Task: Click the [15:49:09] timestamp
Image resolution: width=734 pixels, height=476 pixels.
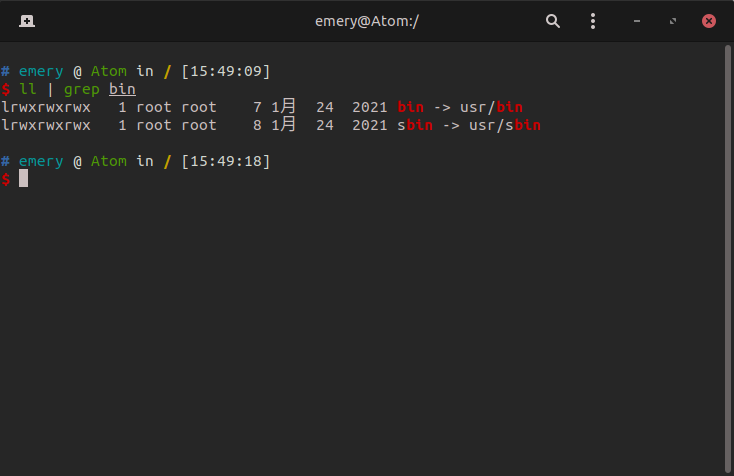Action: tap(225, 71)
